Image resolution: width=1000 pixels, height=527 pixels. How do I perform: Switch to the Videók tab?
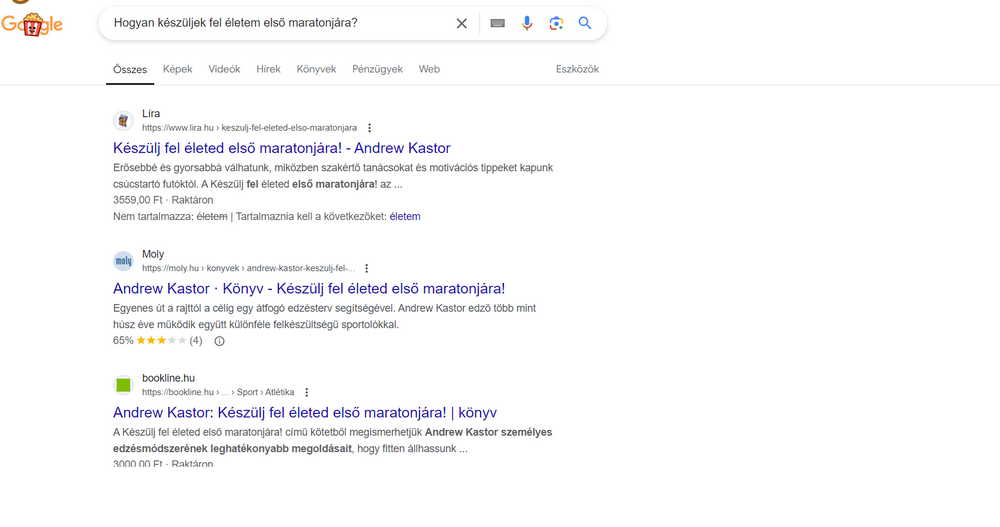pyautogui.click(x=224, y=69)
